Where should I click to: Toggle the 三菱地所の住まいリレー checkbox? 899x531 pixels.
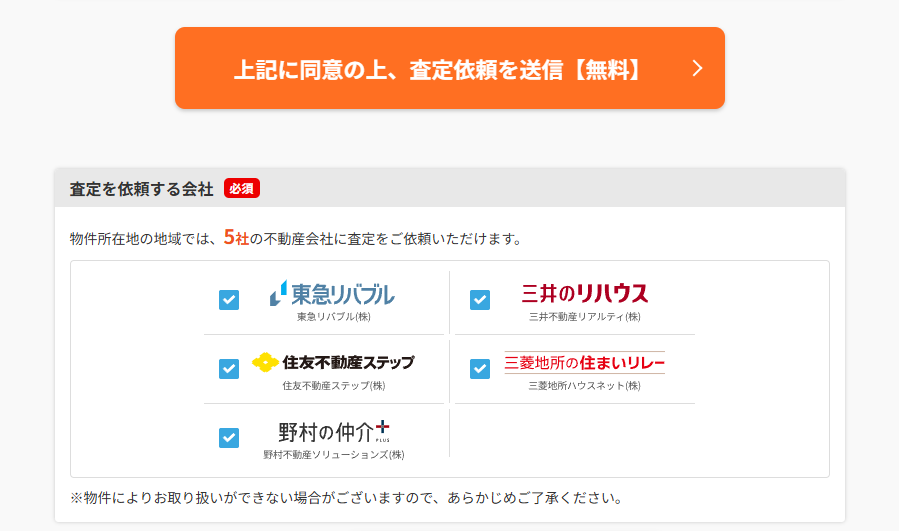click(480, 368)
